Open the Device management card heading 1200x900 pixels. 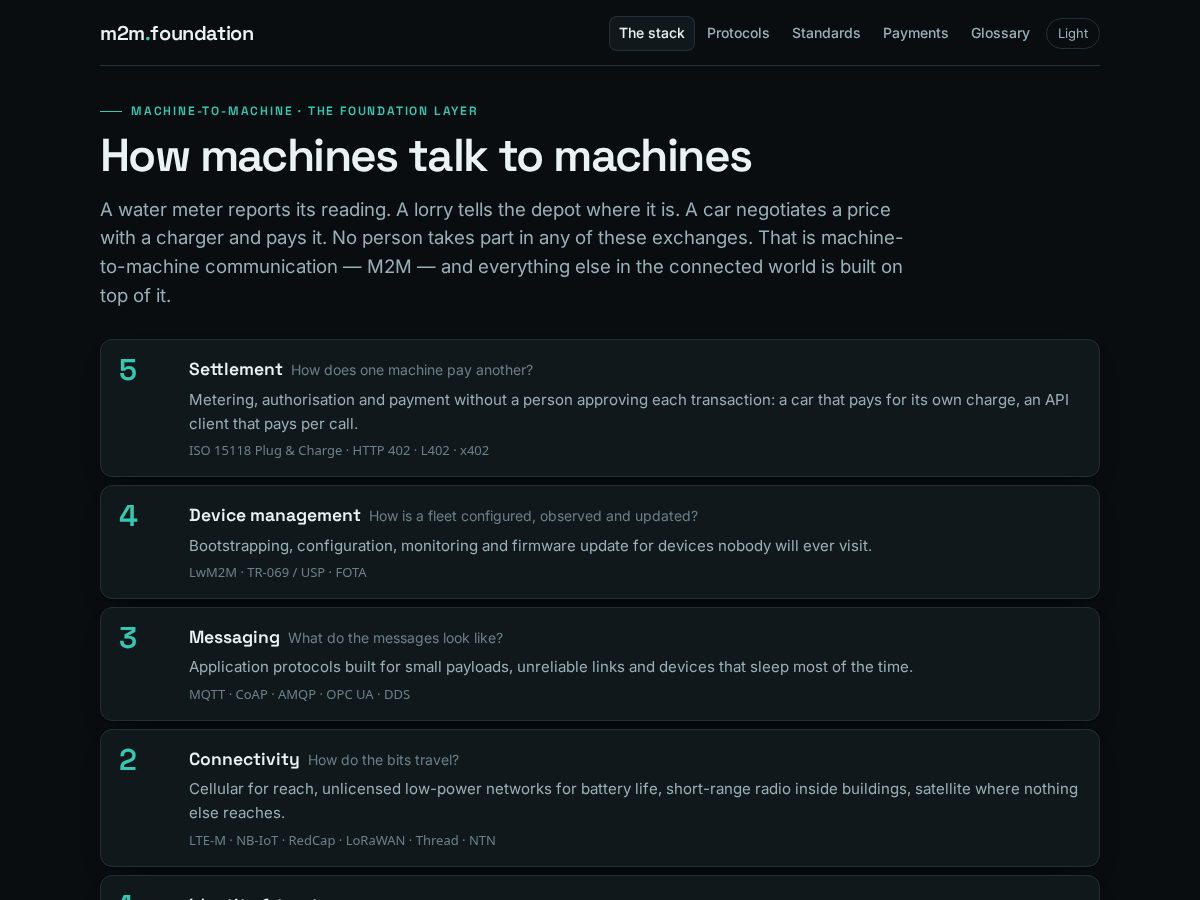(x=275, y=515)
